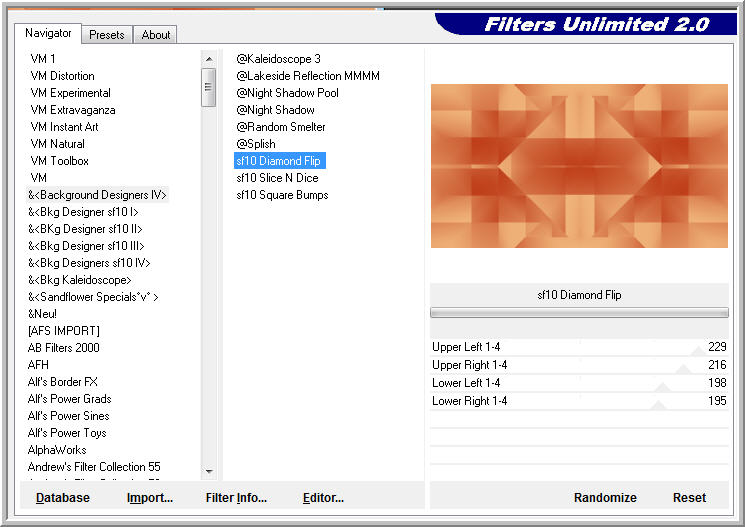Viewport: 745px width, 527px height.
Task: Select &<Bkg Kaleidoscope> category
Action: coord(79,280)
